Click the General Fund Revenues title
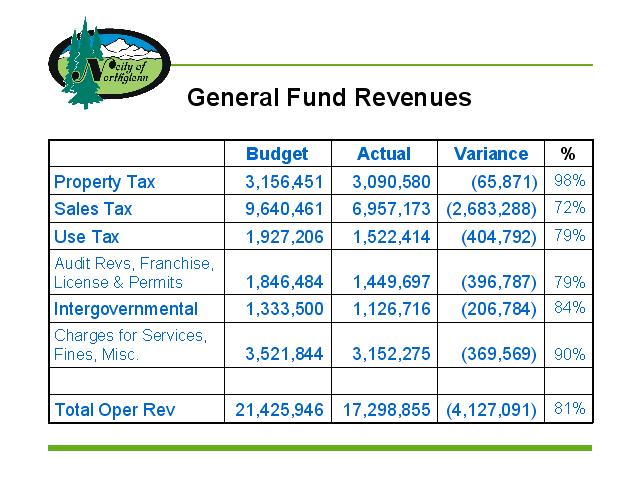This screenshot has width=640, height=480. (329, 98)
